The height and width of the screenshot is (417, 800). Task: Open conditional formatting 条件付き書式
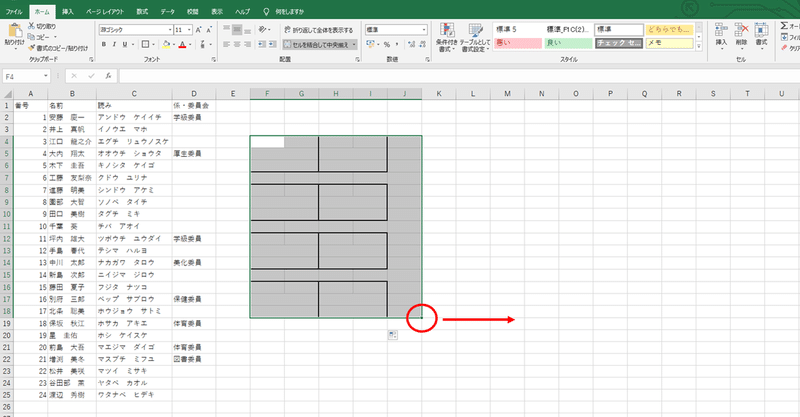point(446,37)
